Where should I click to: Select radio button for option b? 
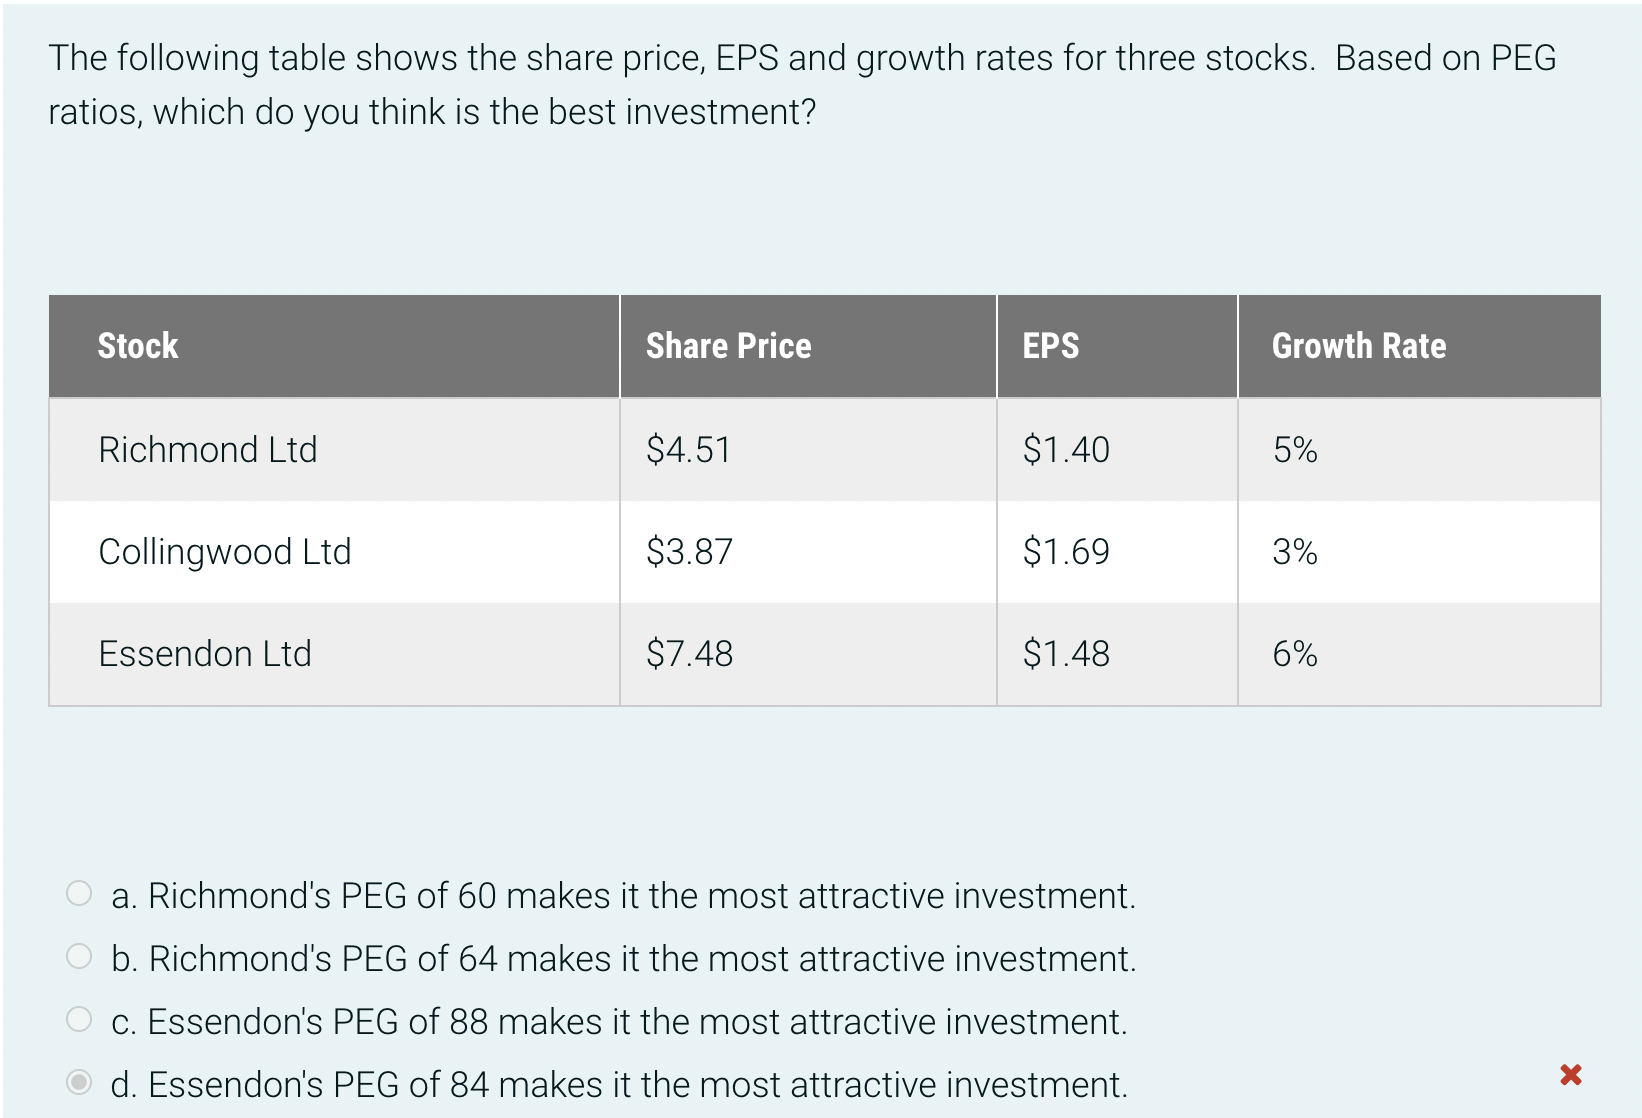pos(77,954)
